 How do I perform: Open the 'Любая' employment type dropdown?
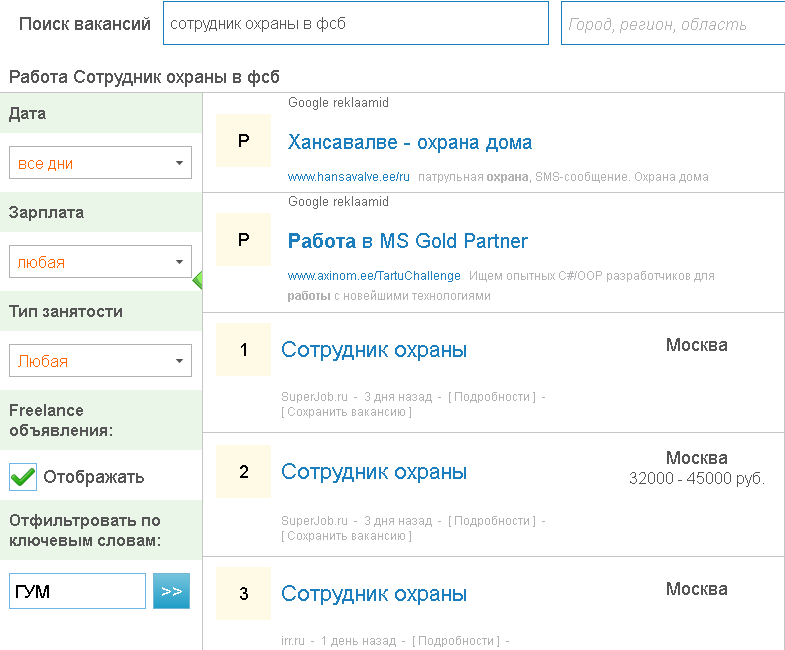point(100,361)
